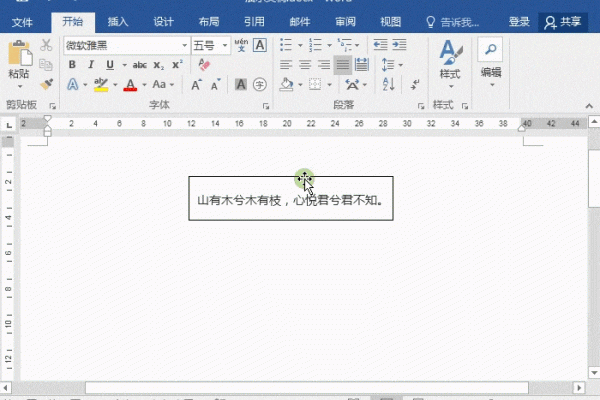This screenshot has height=400, width=600.
Task: Click the Tell me search box
Action: coord(452,22)
